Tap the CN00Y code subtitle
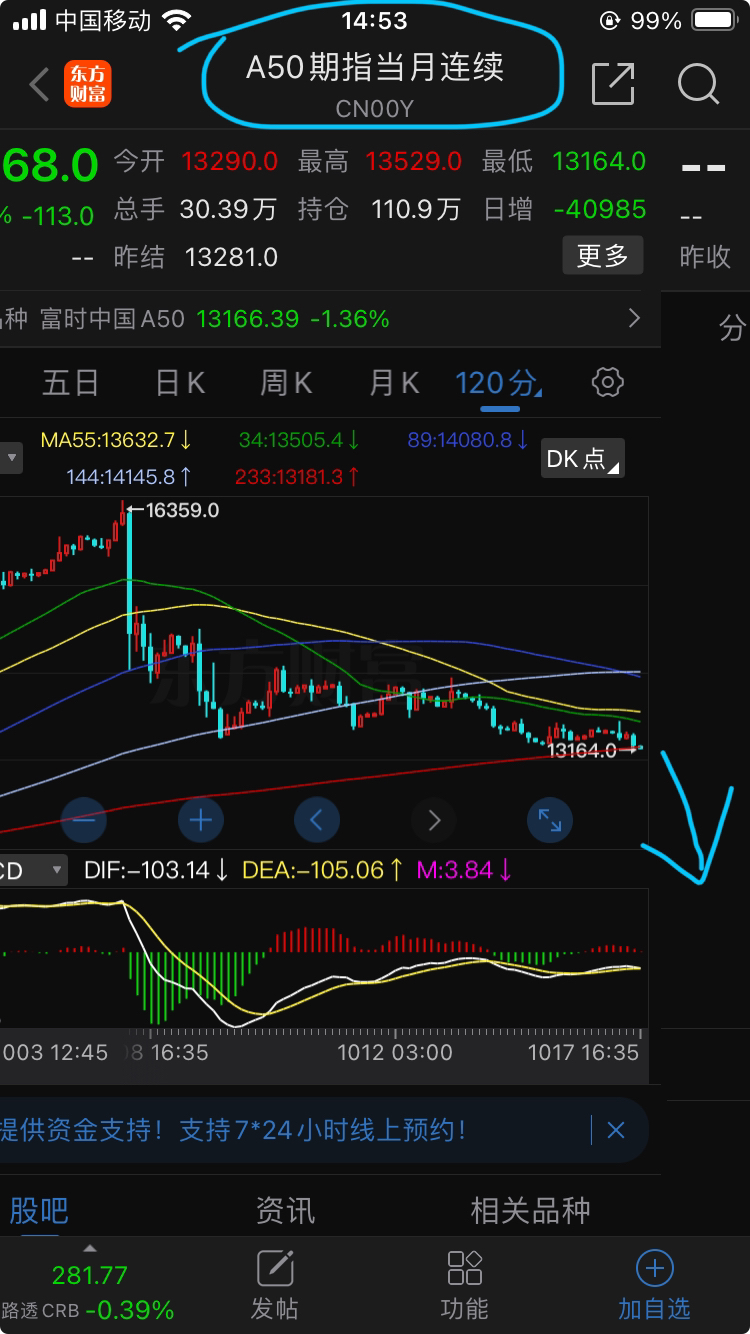Image resolution: width=750 pixels, height=1334 pixels. tap(374, 109)
